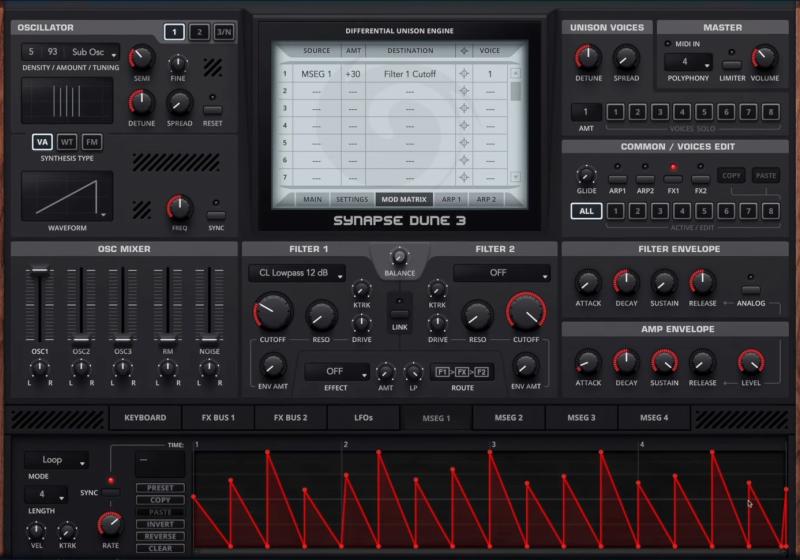Click the MSEG REVERSE button
Image resolution: width=800 pixels, height=560 pixels.
[x=160, y=537]
